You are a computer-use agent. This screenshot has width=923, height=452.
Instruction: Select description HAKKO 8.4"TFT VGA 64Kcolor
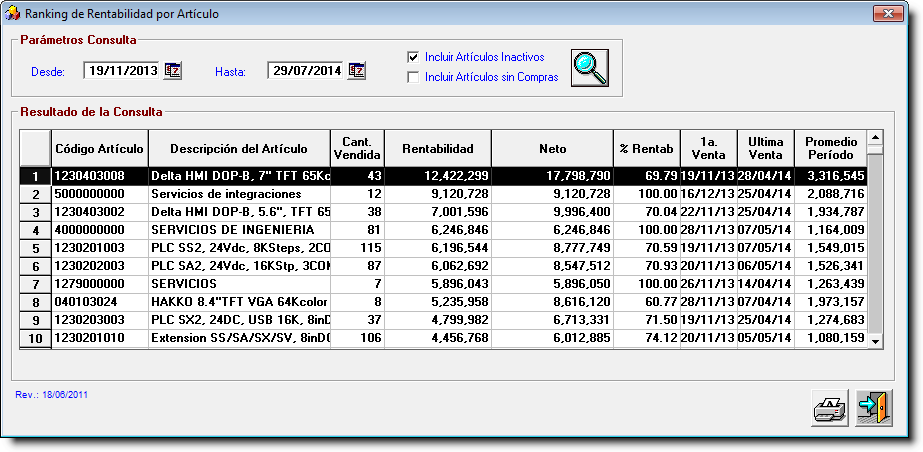point(239,302)
